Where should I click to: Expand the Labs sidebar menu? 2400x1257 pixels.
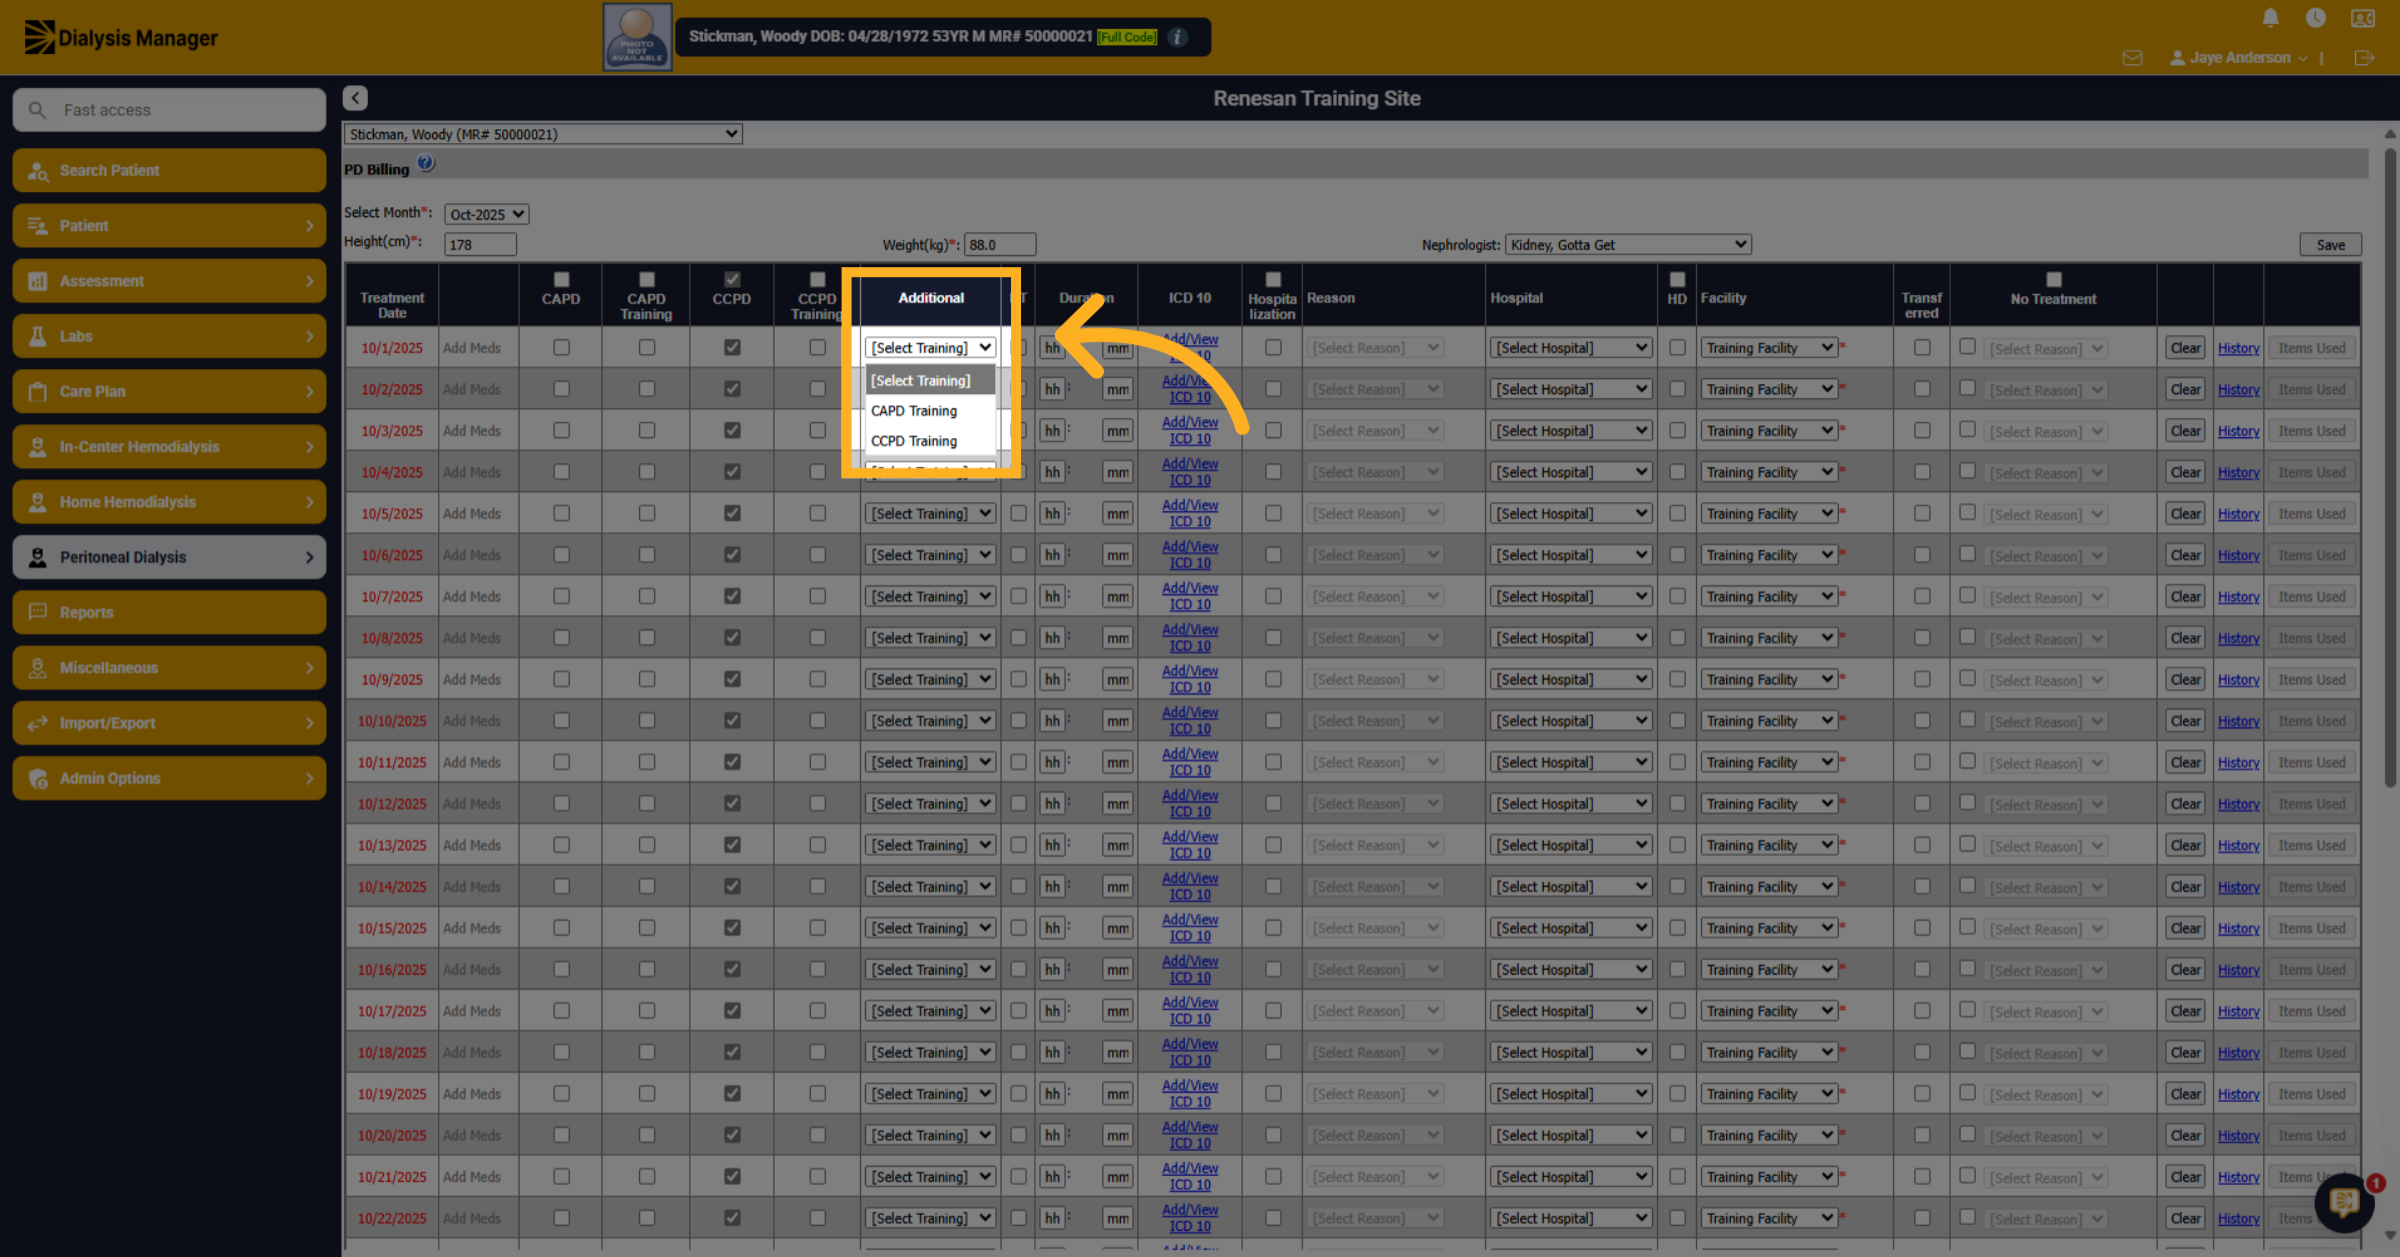(169, 336)
